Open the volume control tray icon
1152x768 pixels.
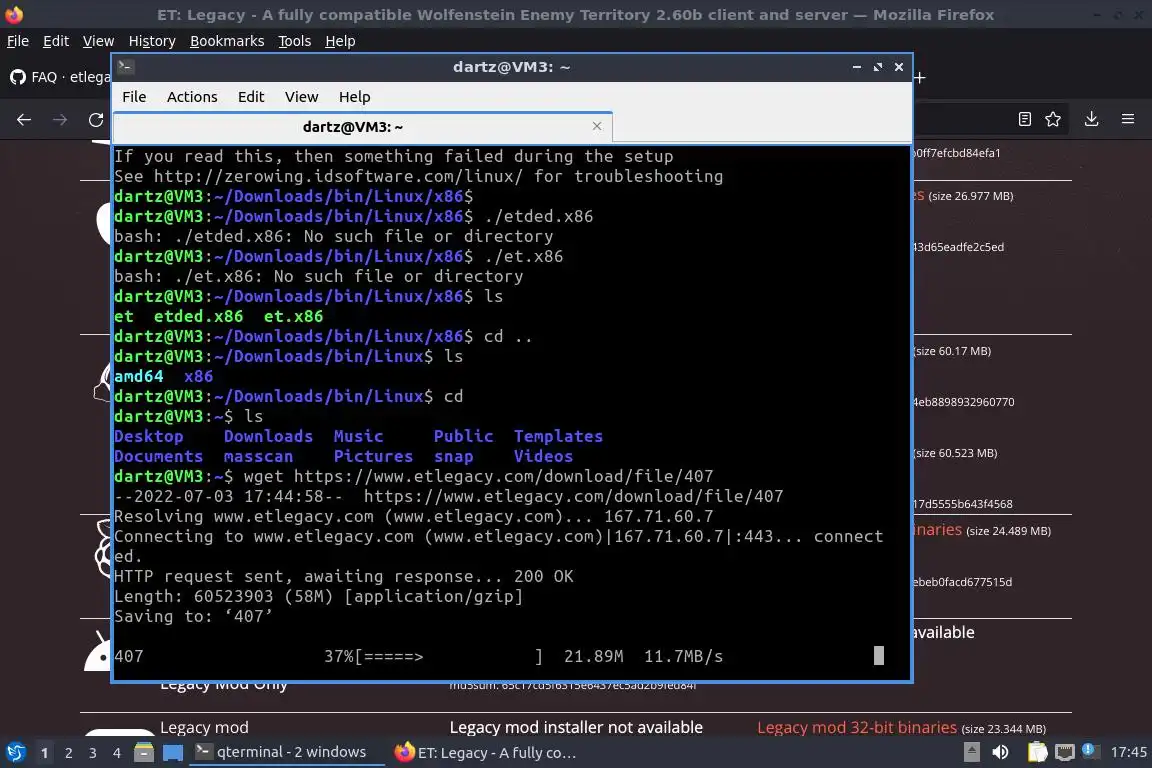[1000, 752]
